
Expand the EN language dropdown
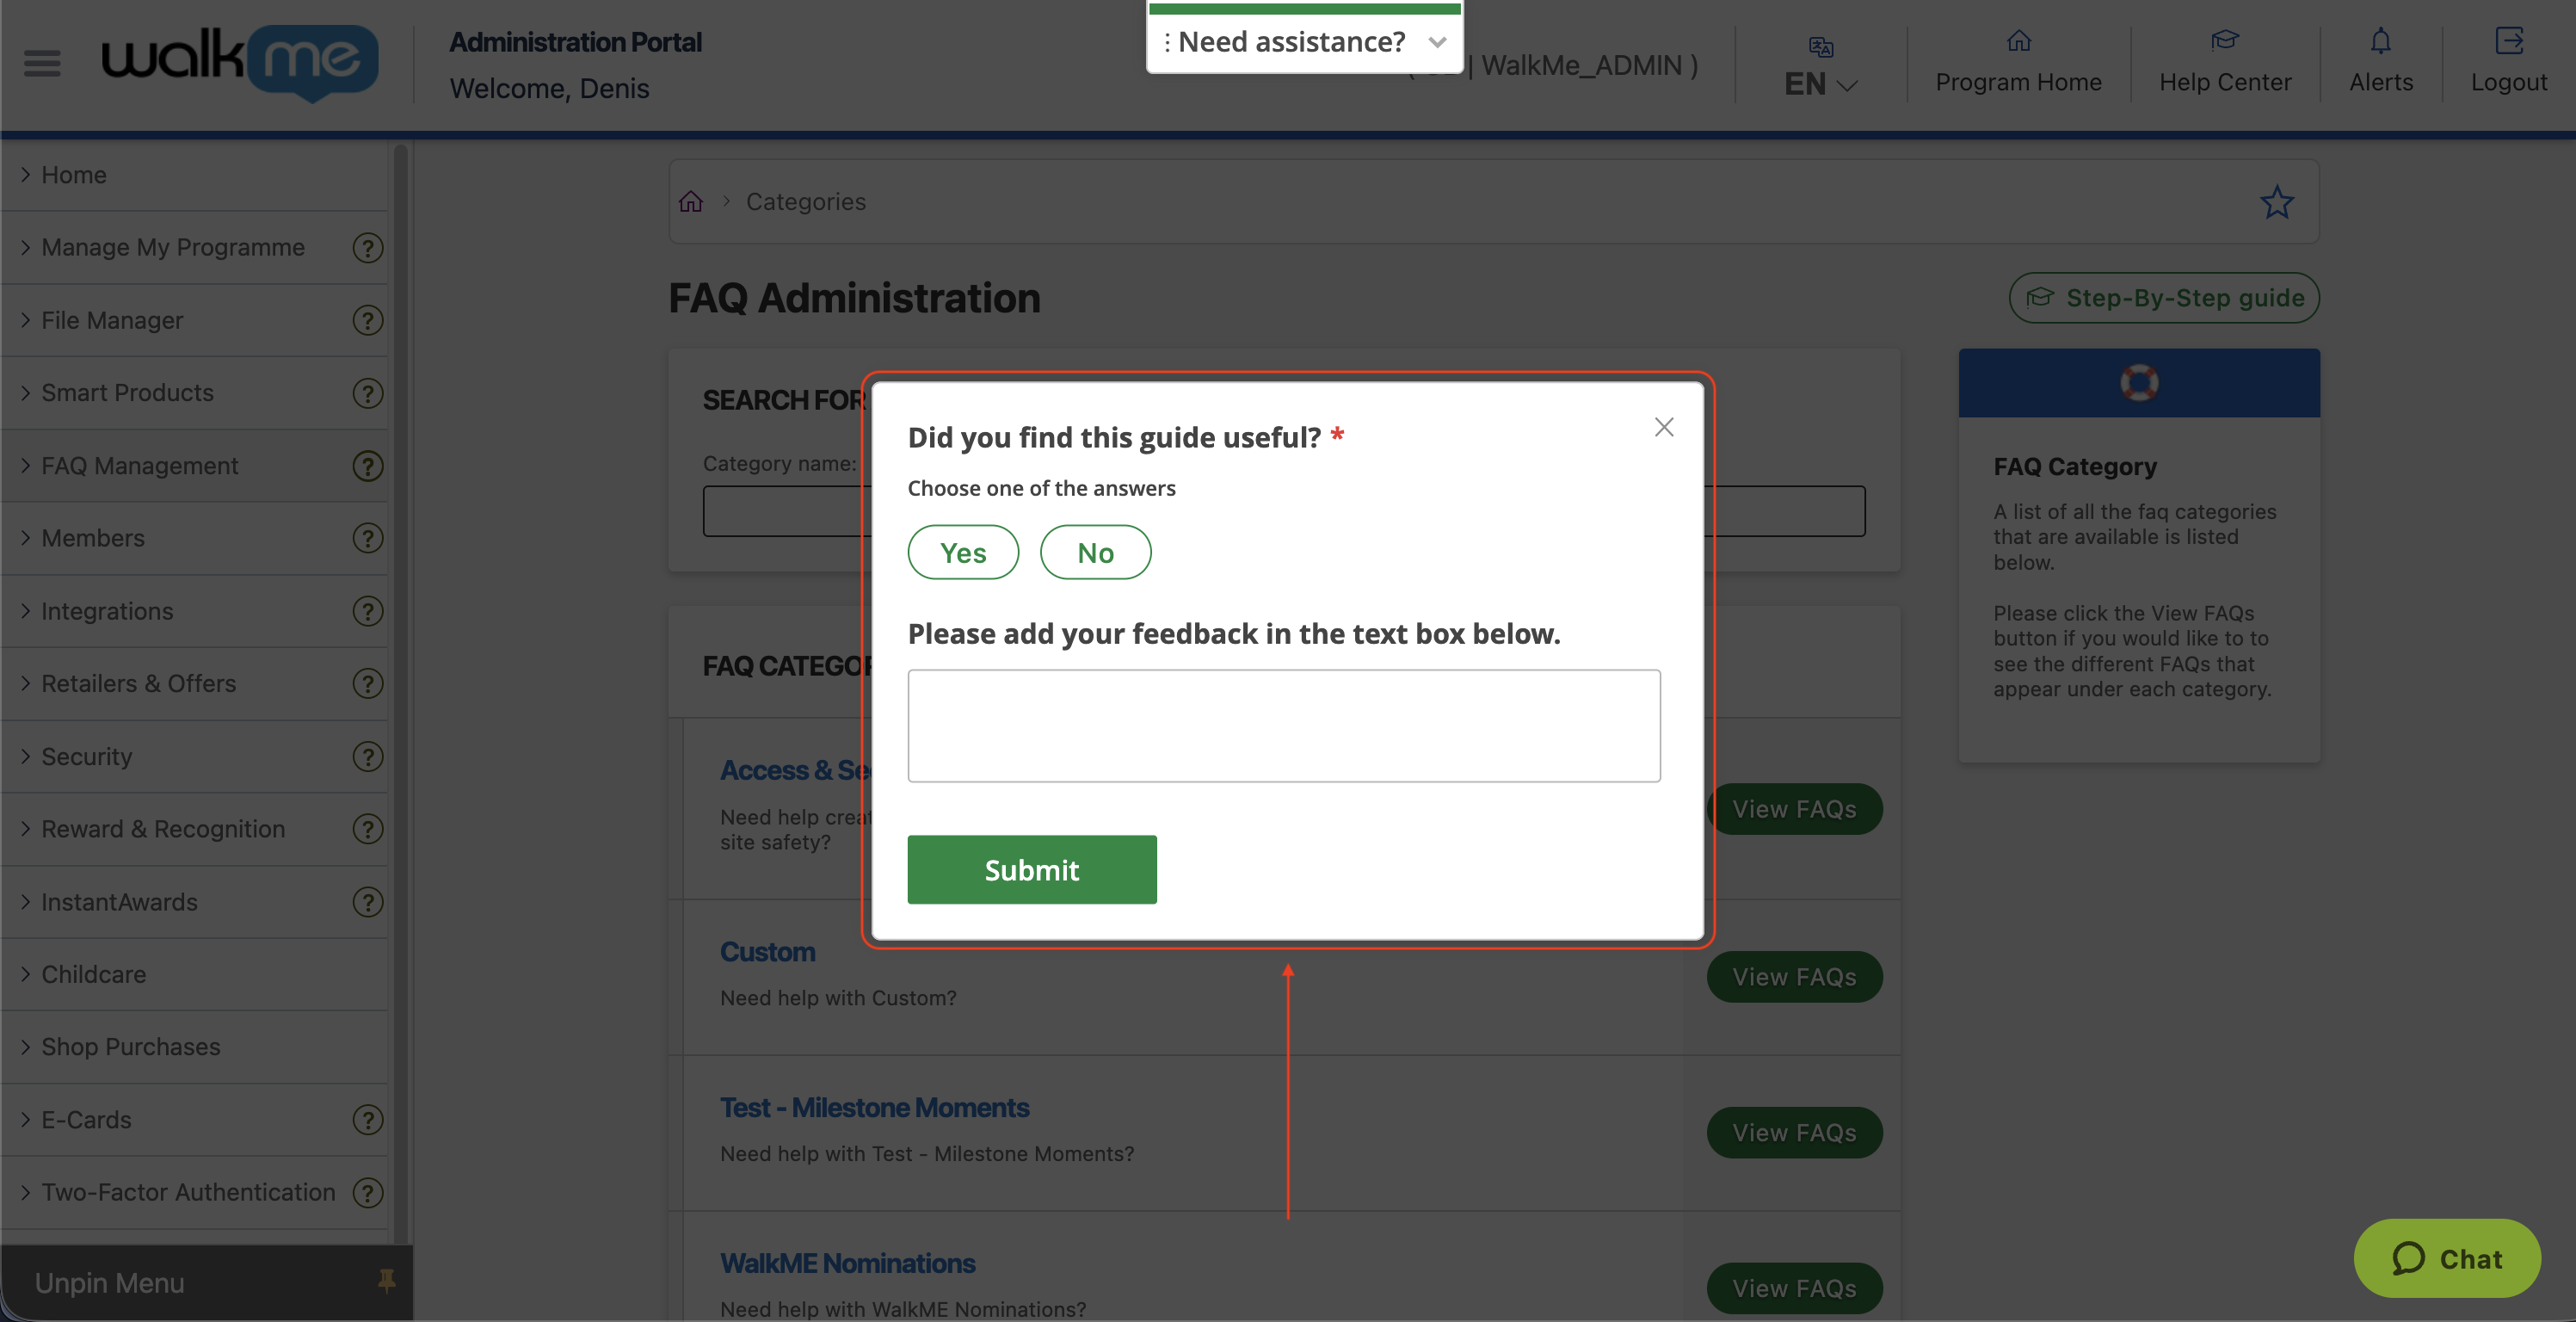(x=1819, y=84)
